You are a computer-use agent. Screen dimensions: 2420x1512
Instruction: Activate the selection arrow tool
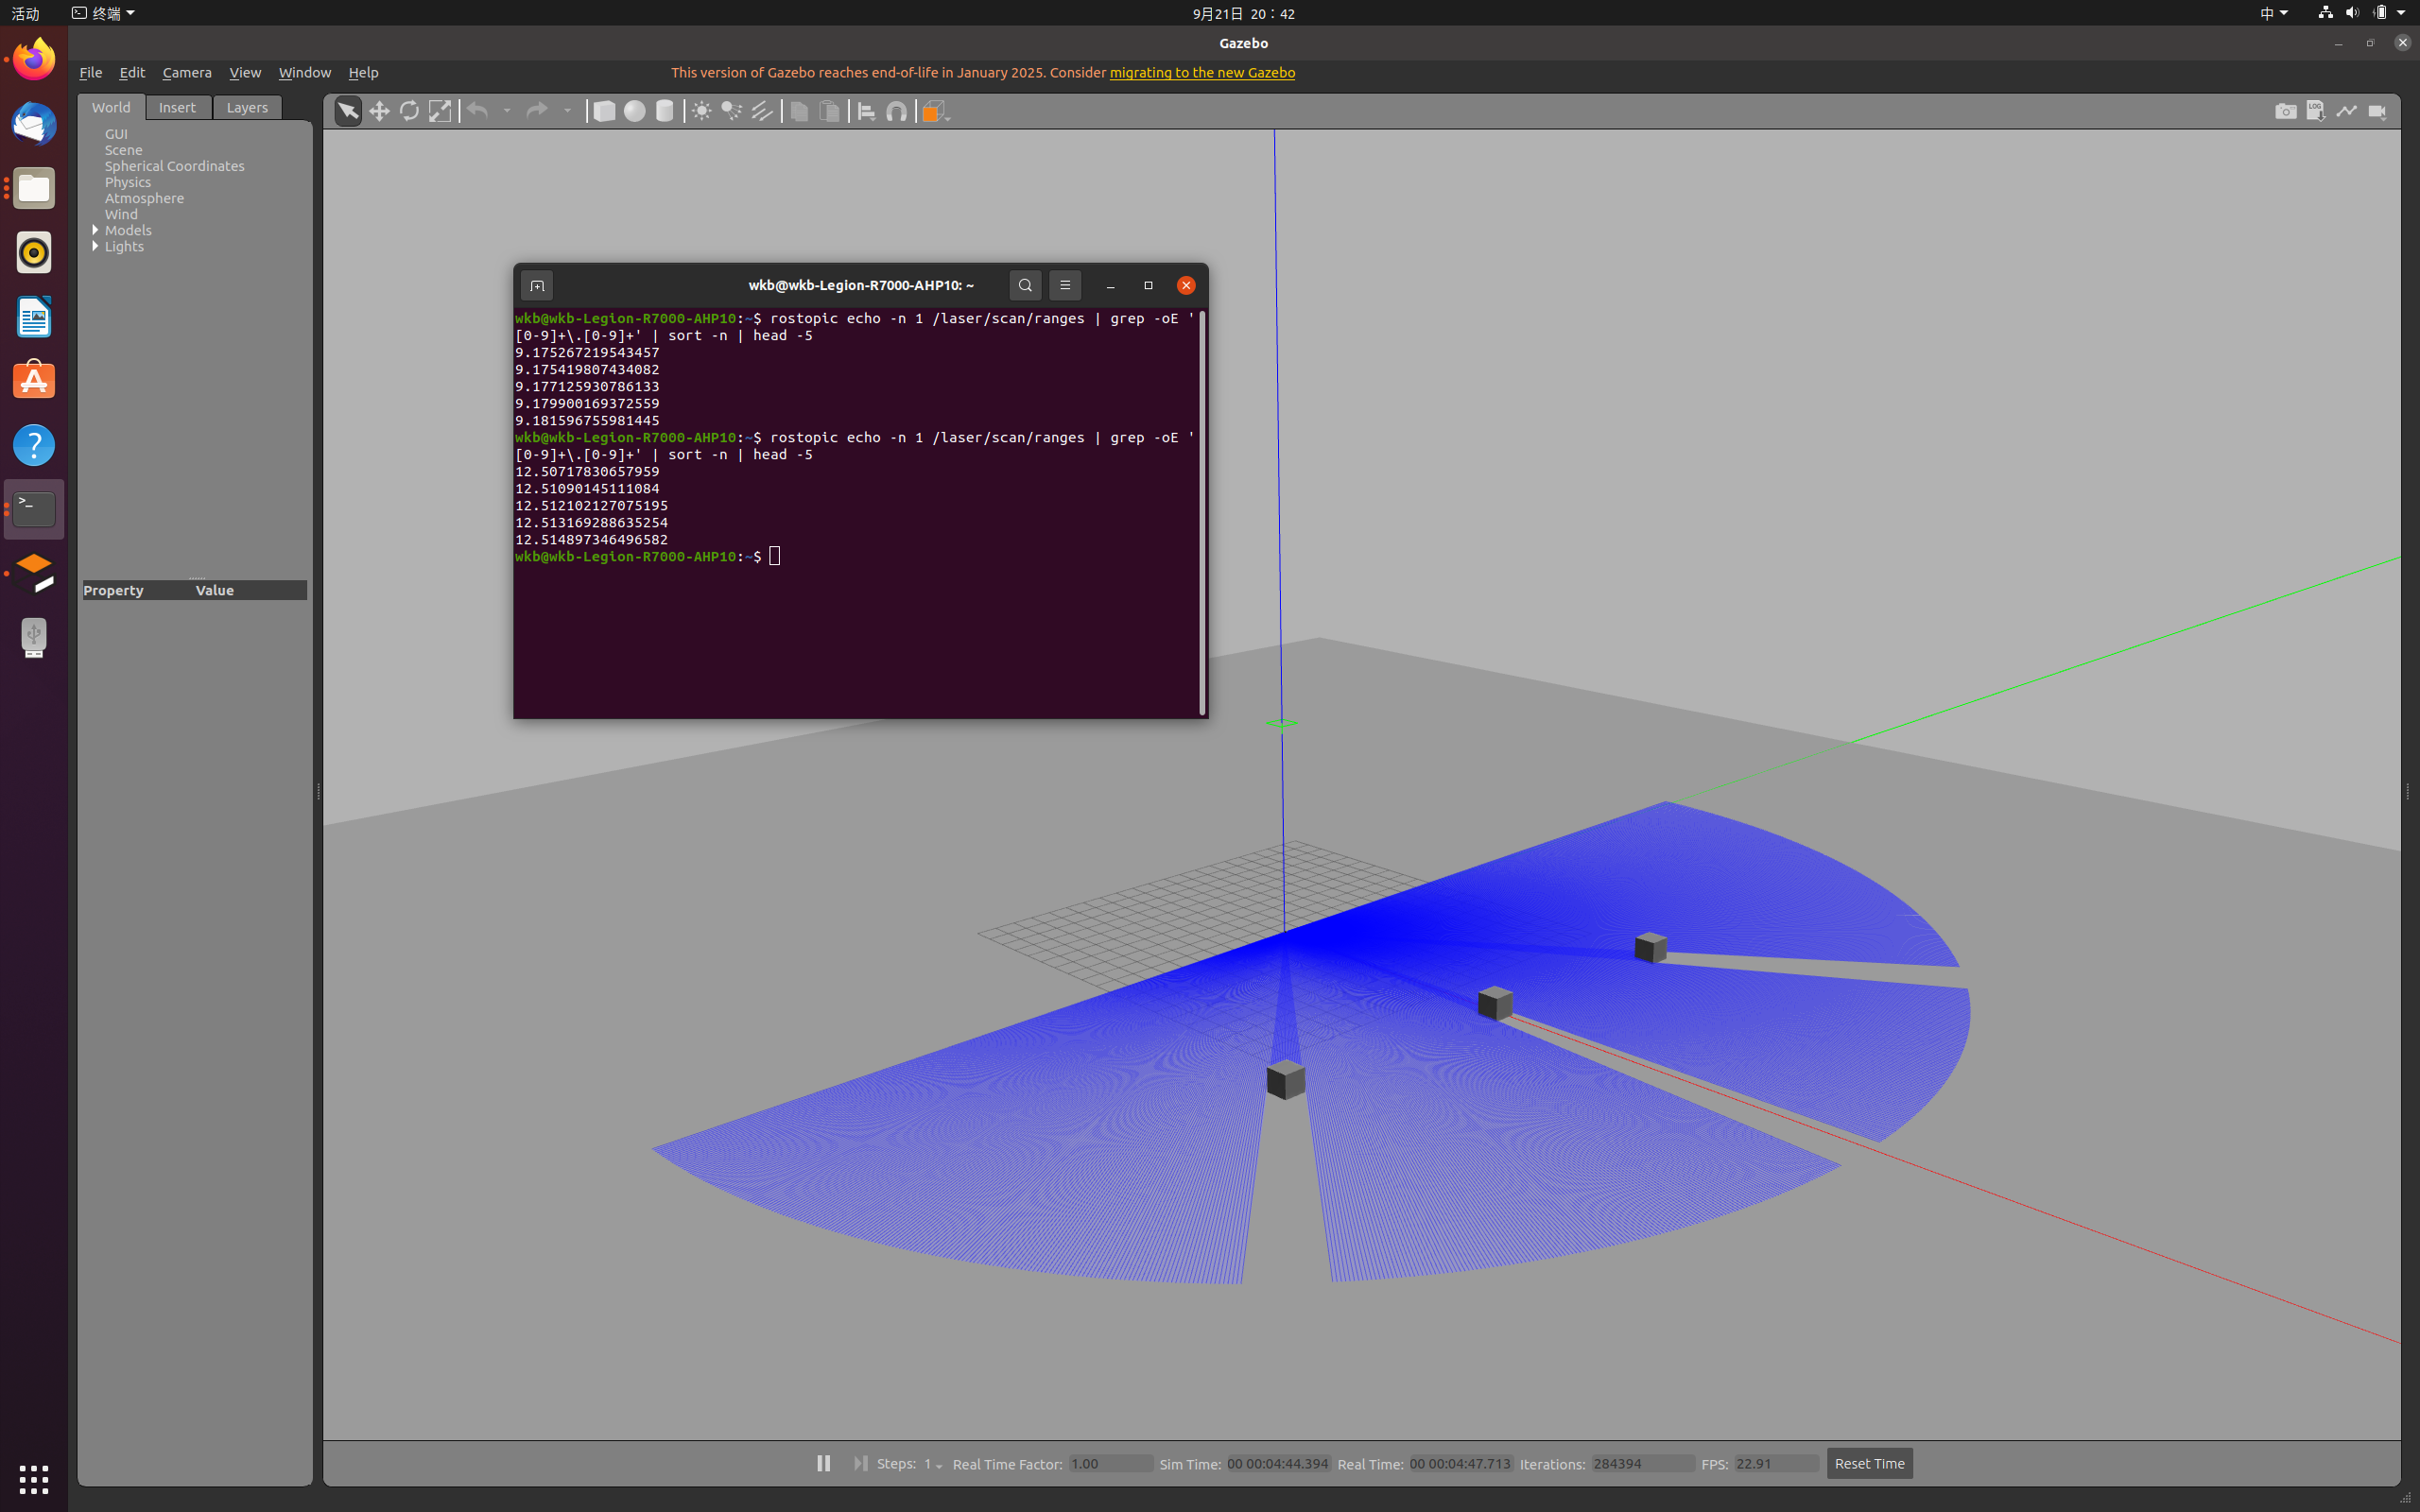click(347, 111)
